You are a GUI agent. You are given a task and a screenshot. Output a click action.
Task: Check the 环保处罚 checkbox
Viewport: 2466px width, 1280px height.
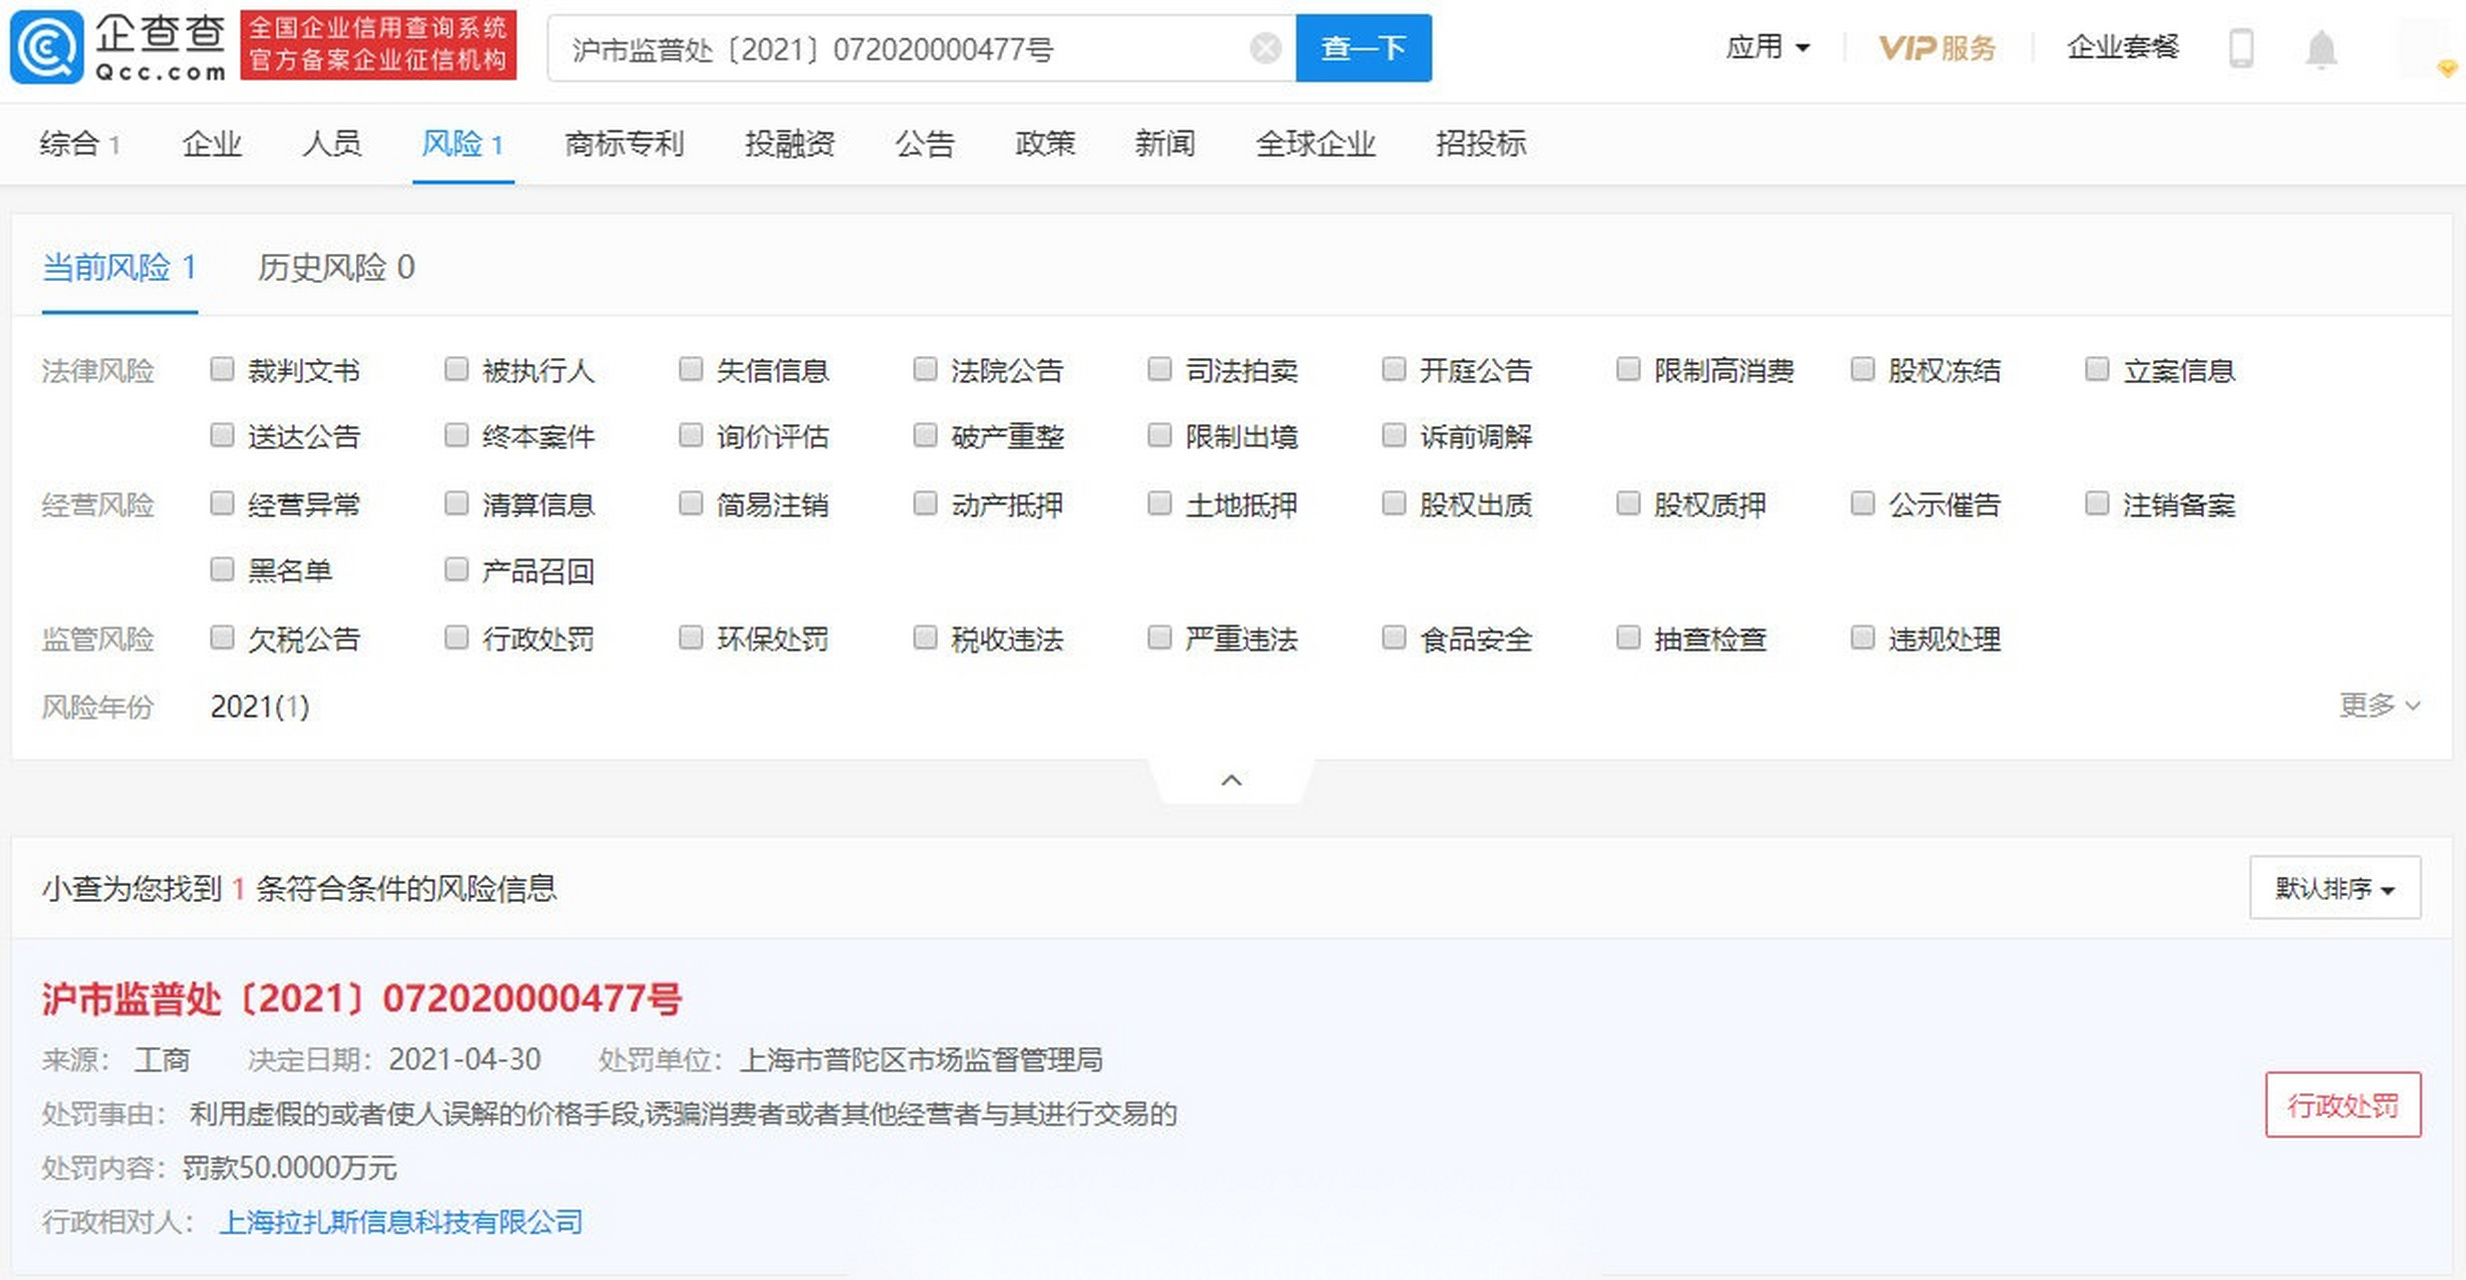click(x=691, y=637)
